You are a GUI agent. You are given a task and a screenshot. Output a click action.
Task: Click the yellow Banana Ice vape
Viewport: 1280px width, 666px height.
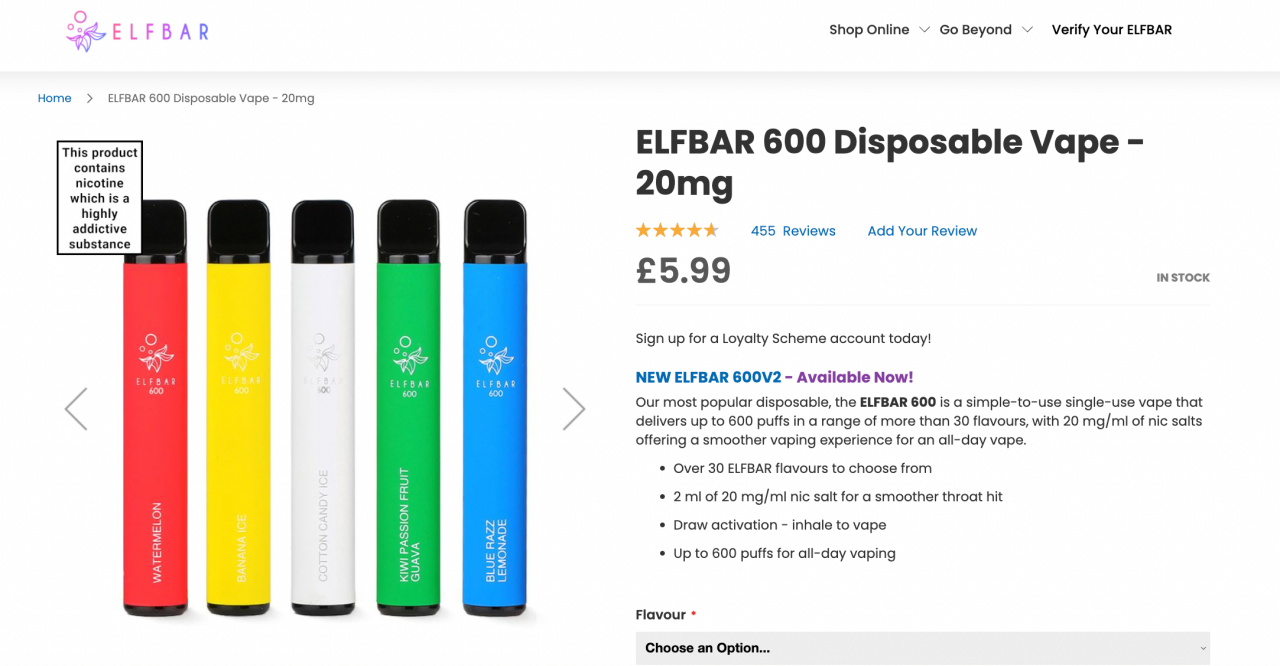[x=239, y=420]
